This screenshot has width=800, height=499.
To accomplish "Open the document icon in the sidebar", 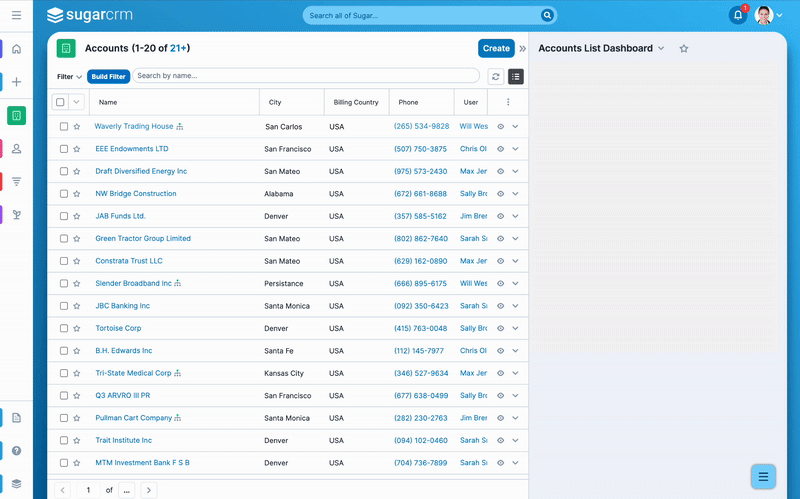I will [16, 418].
